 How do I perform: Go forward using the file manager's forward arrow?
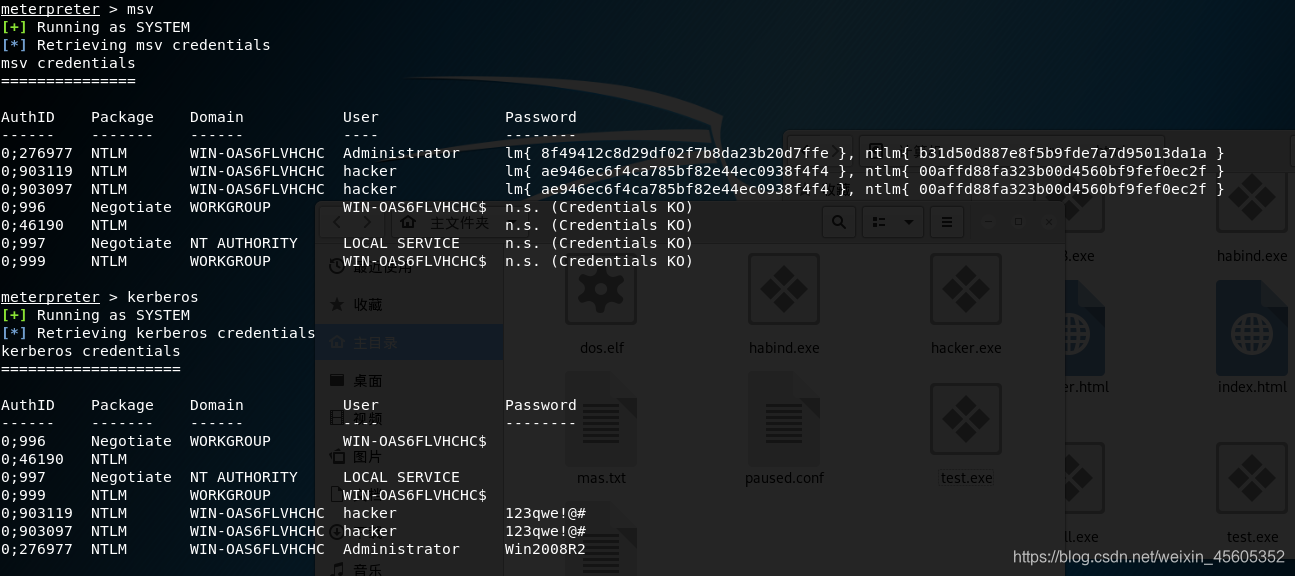click(x=368, y=222)
